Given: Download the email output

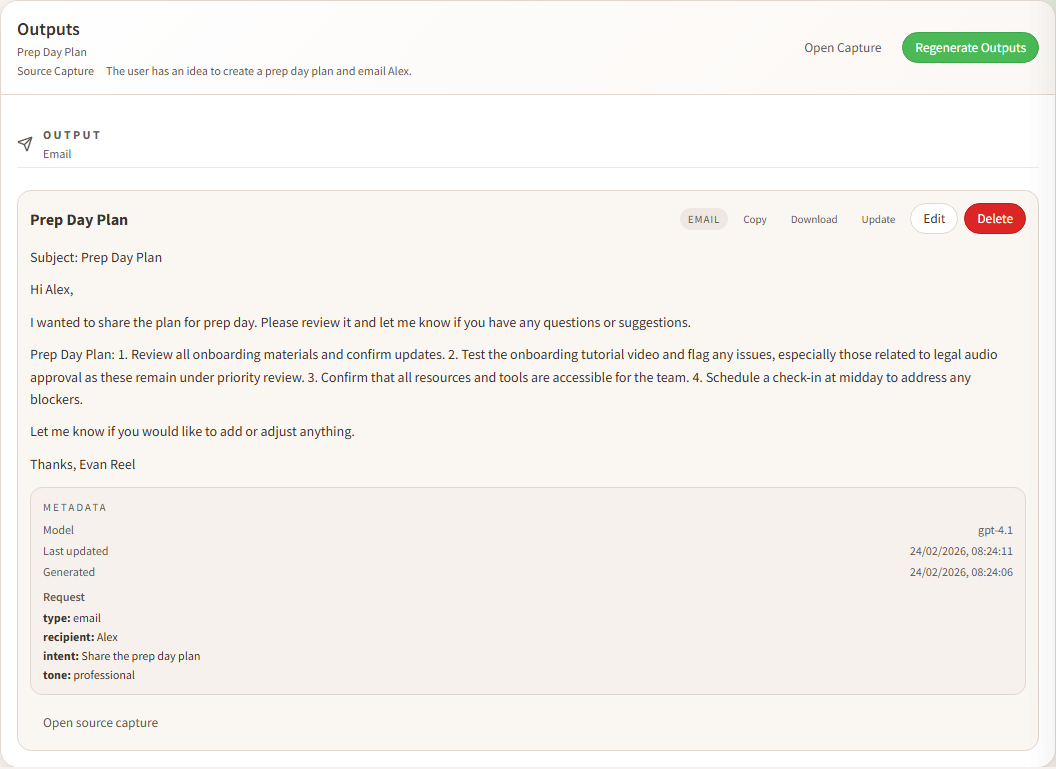Looking at the screenshot, I should [x=813, y=219].
